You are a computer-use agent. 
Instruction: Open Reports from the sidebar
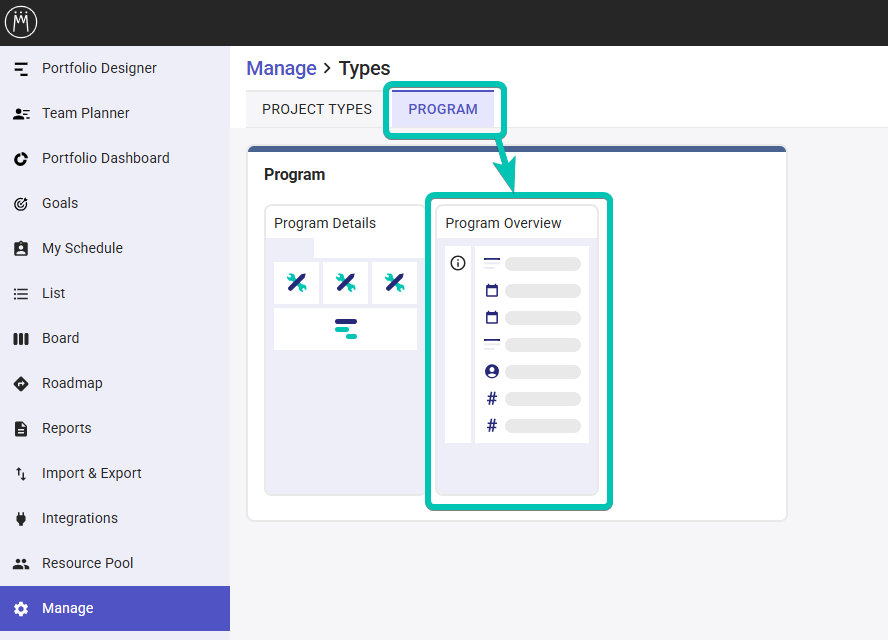pos(66,428)
